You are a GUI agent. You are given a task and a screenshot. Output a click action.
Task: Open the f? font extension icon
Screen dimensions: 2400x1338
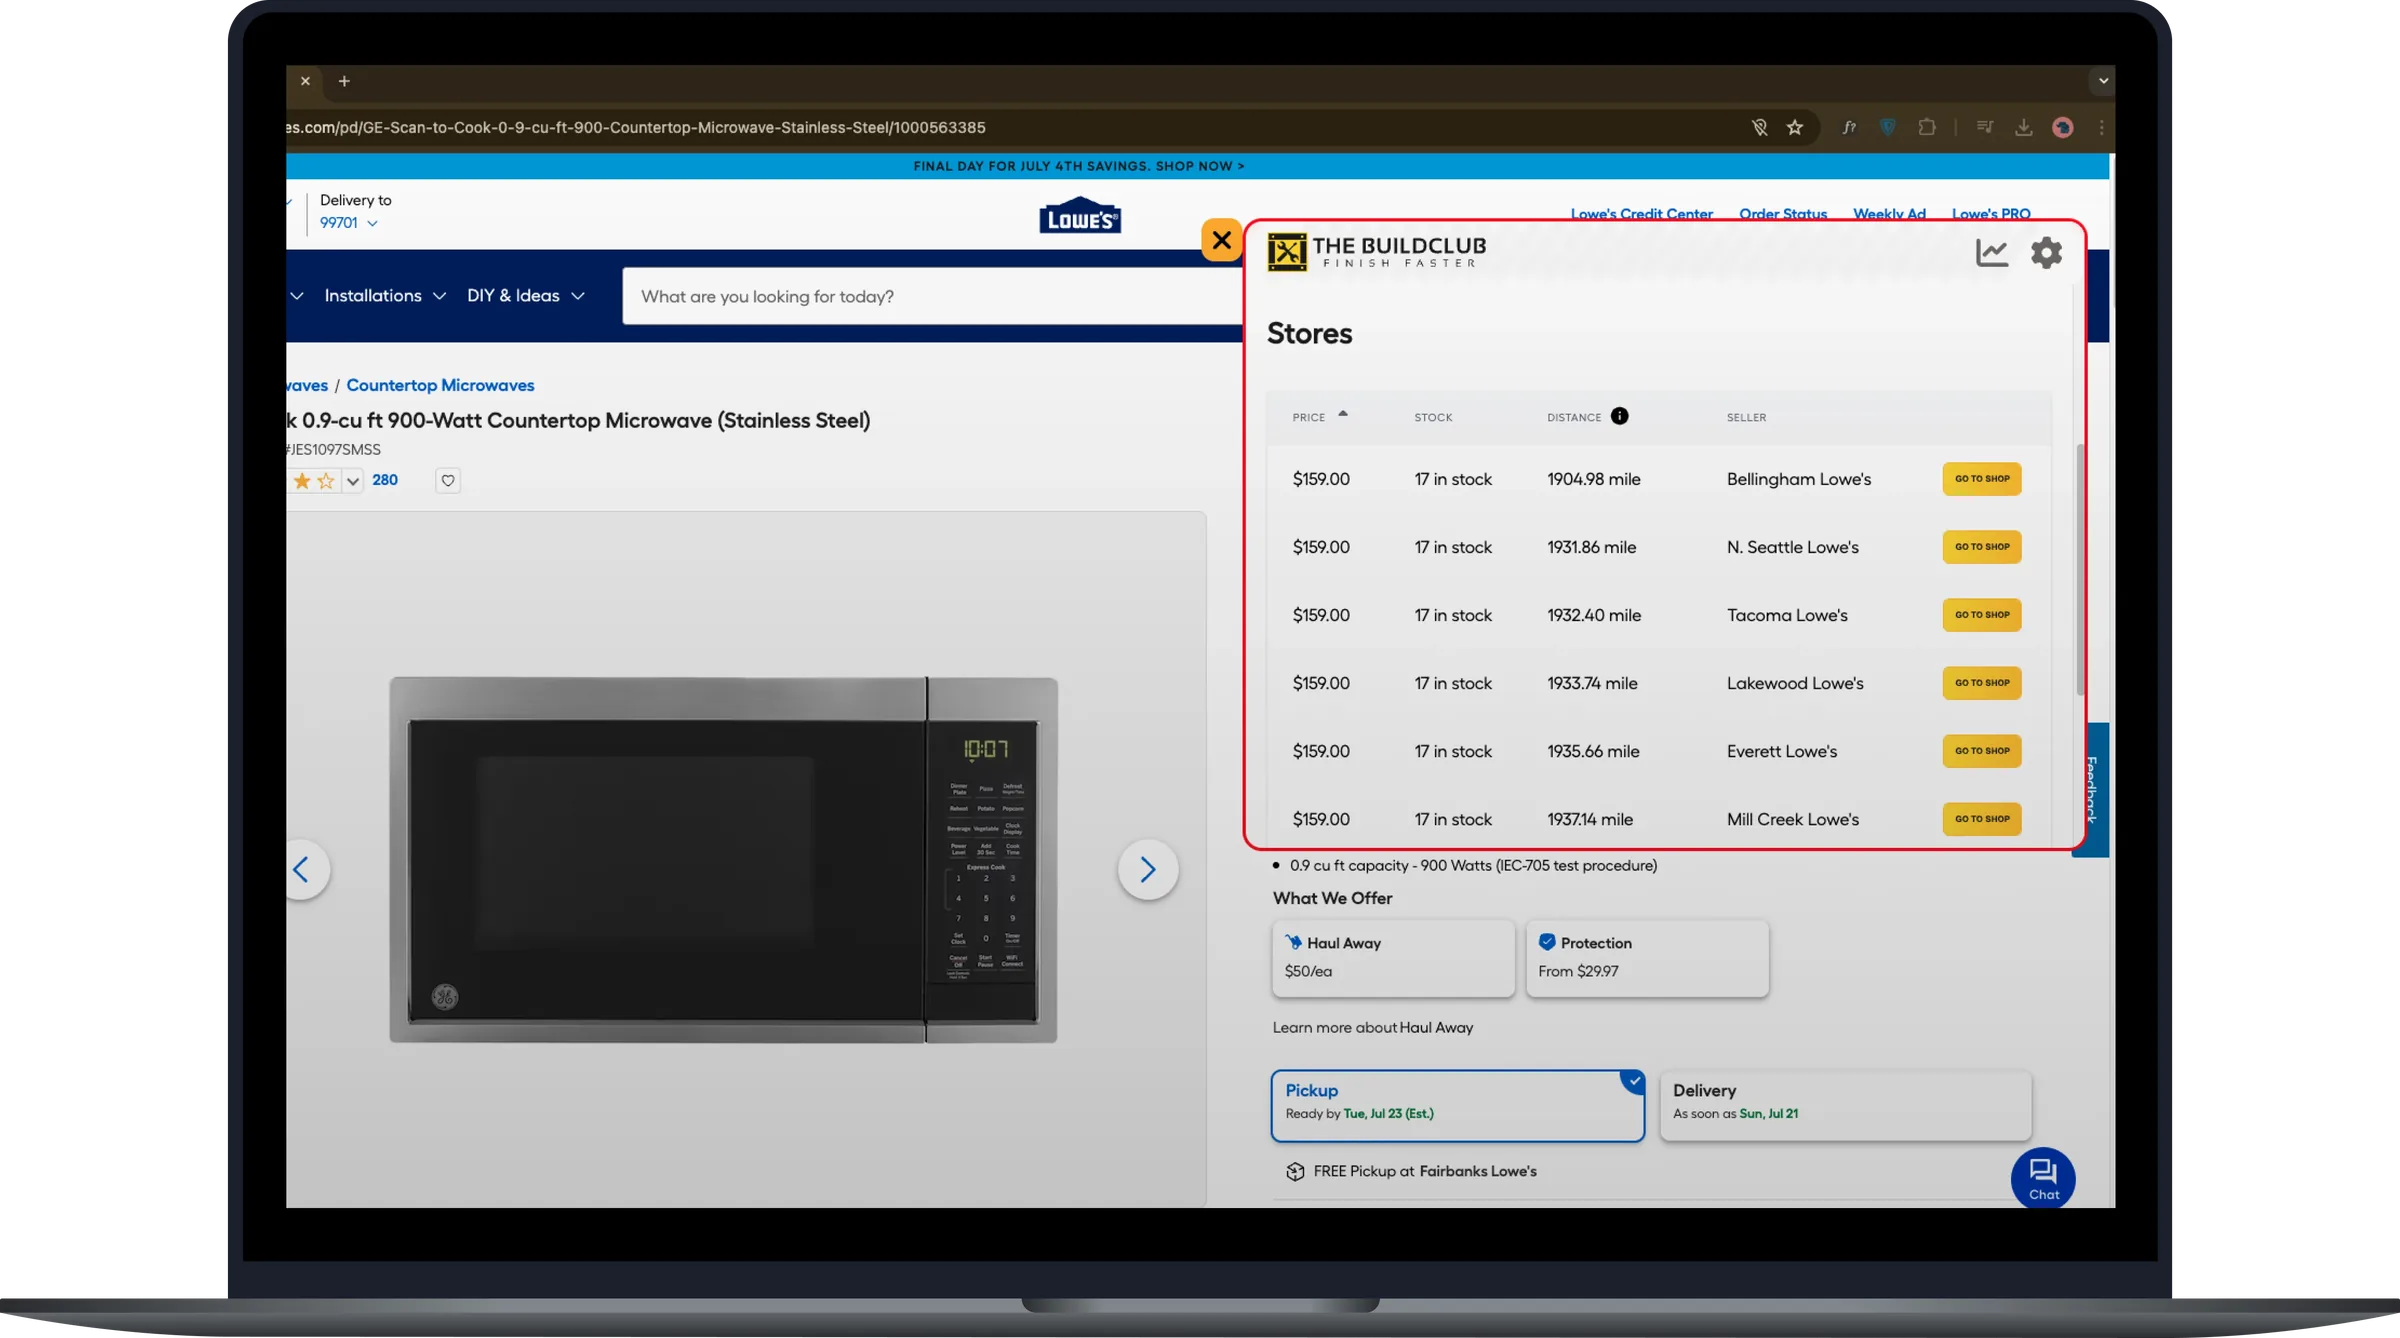1849,127
